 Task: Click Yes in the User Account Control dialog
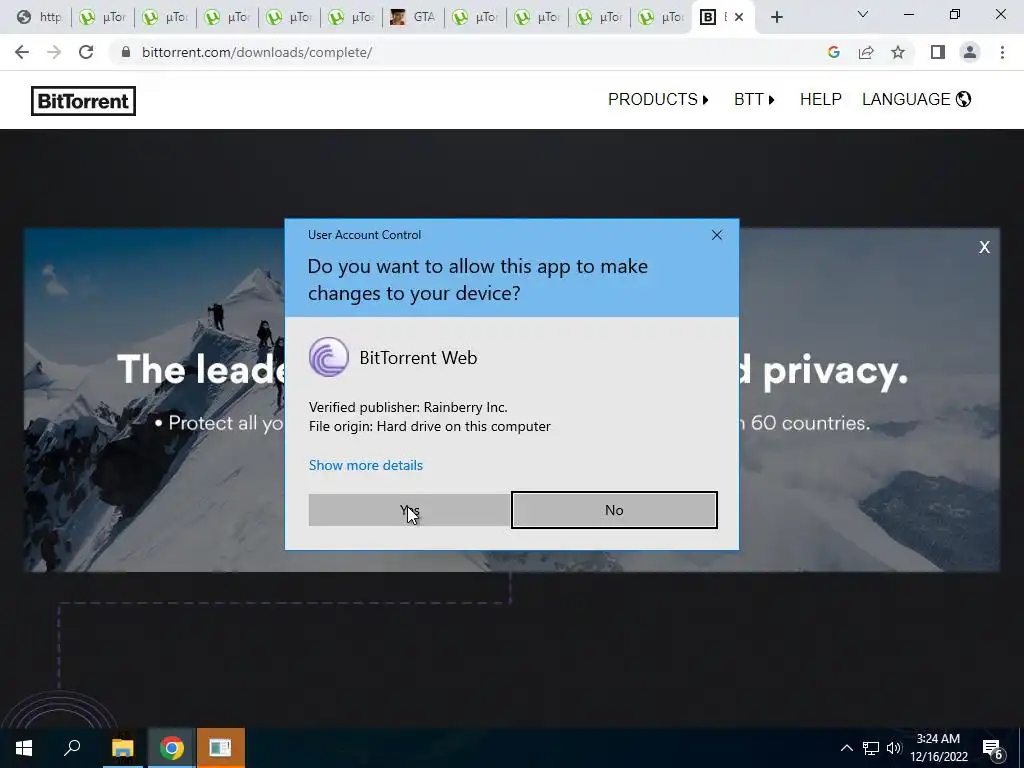coord(409,510)
